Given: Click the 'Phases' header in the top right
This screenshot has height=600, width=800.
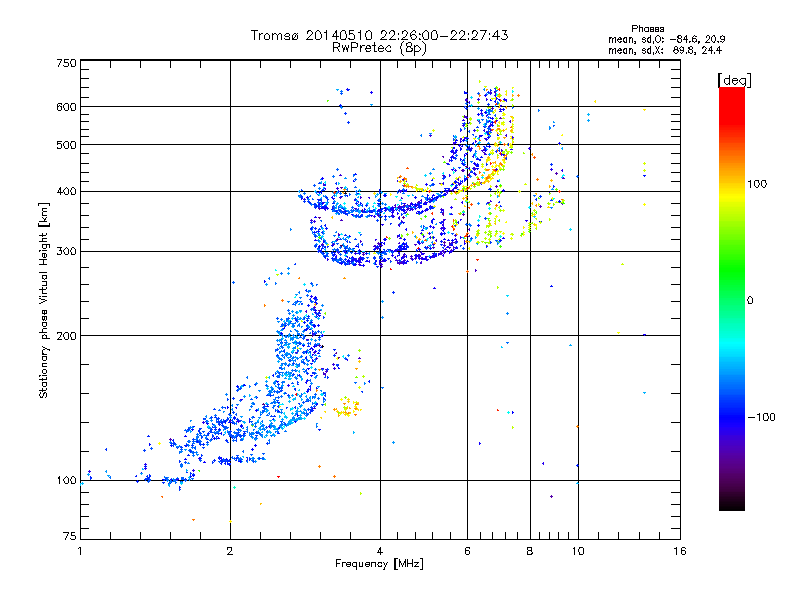Looking at the screenshot, I should 647,29.
